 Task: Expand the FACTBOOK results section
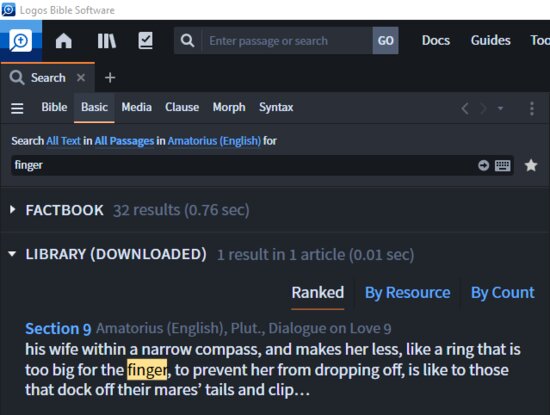click(13, 210)
